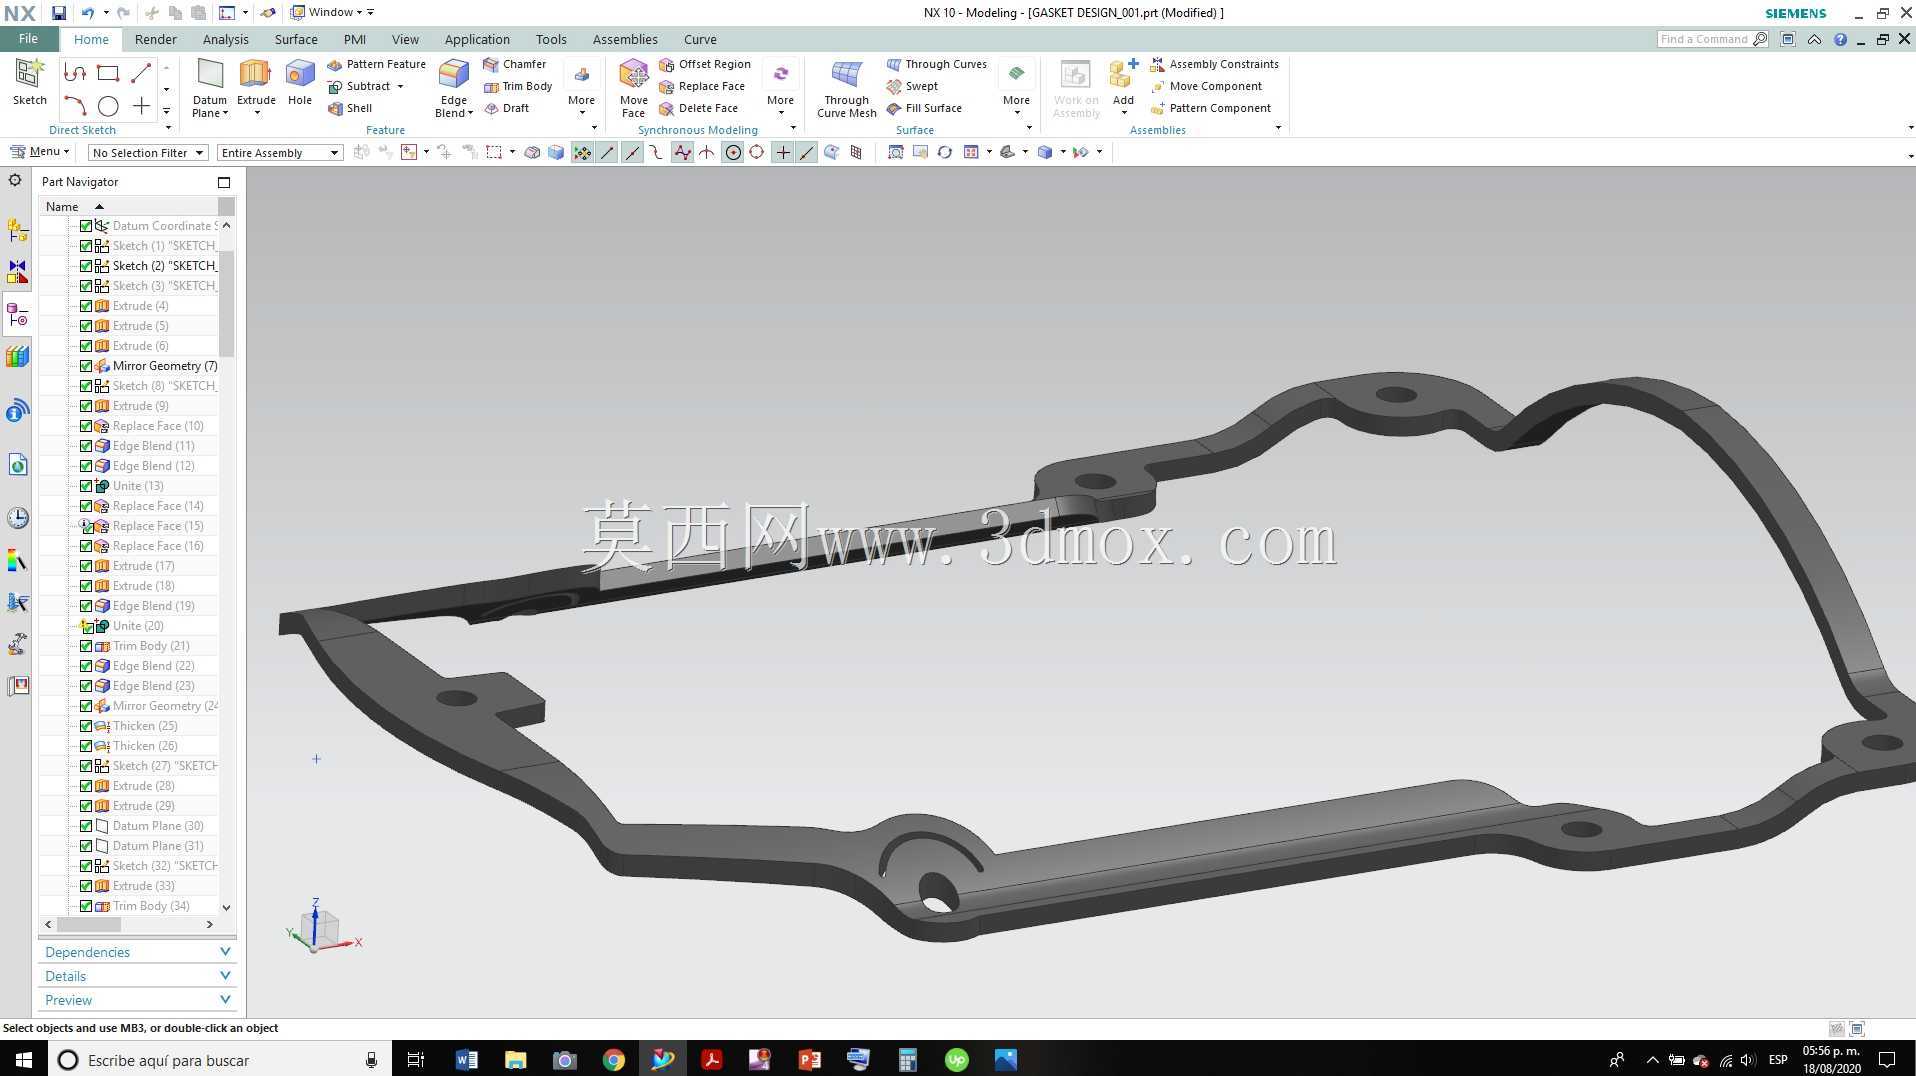Select the Through Curves tool
1916x1076 pixels.
tap(937, 64)
